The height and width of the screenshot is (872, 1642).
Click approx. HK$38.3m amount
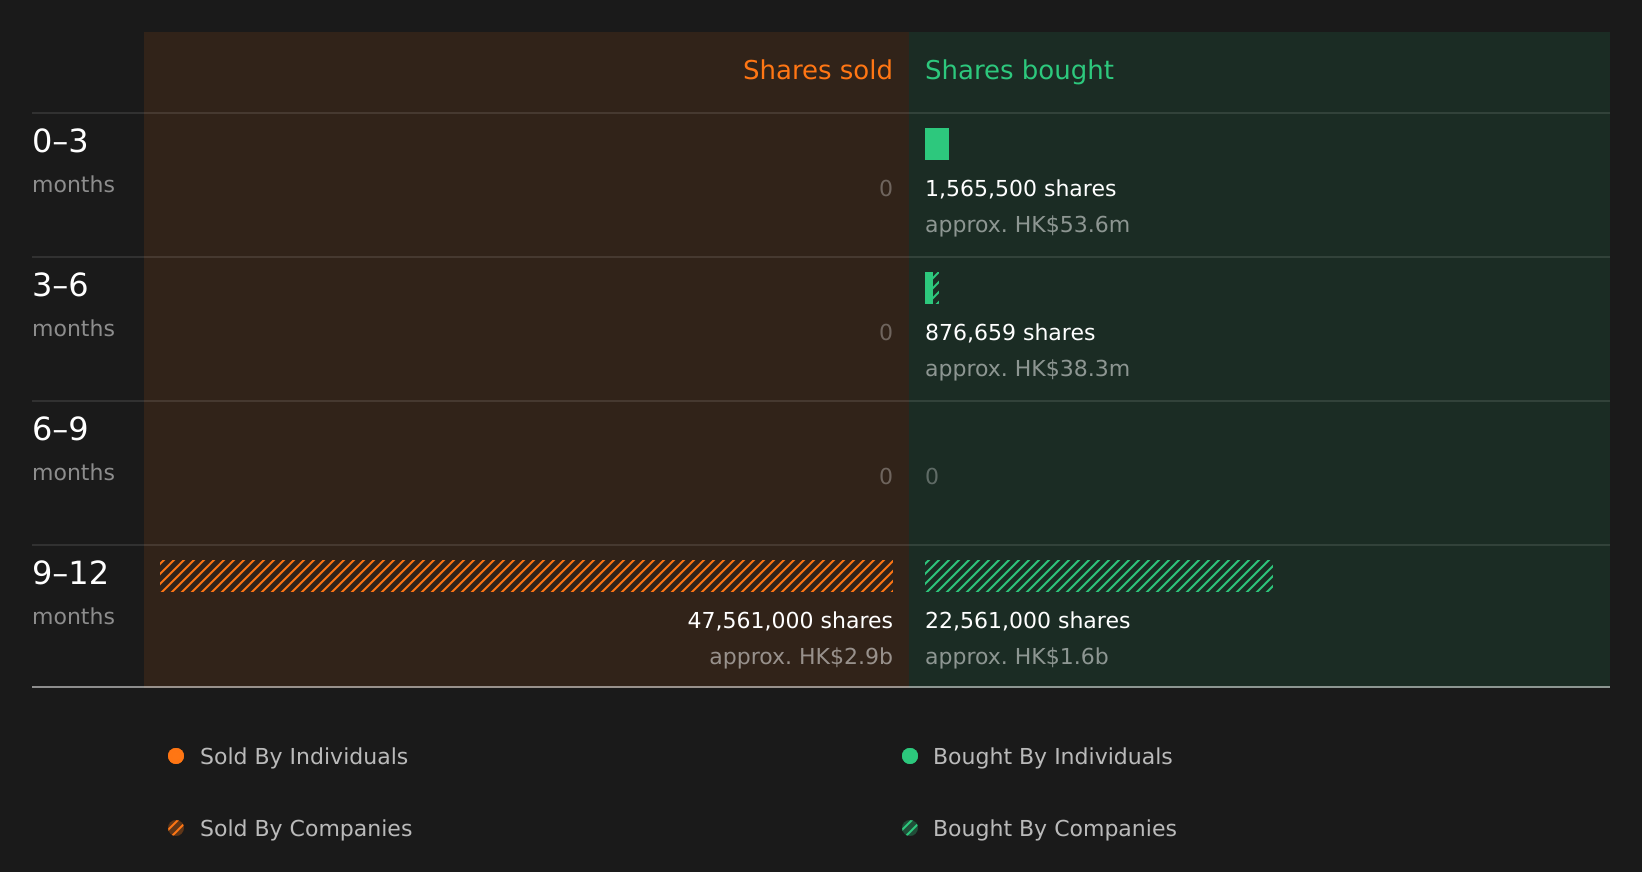[1027, 368]
